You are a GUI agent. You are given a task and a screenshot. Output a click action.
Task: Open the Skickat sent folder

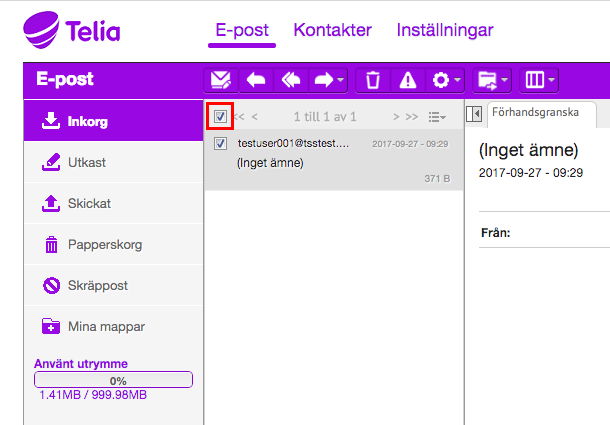113,203
